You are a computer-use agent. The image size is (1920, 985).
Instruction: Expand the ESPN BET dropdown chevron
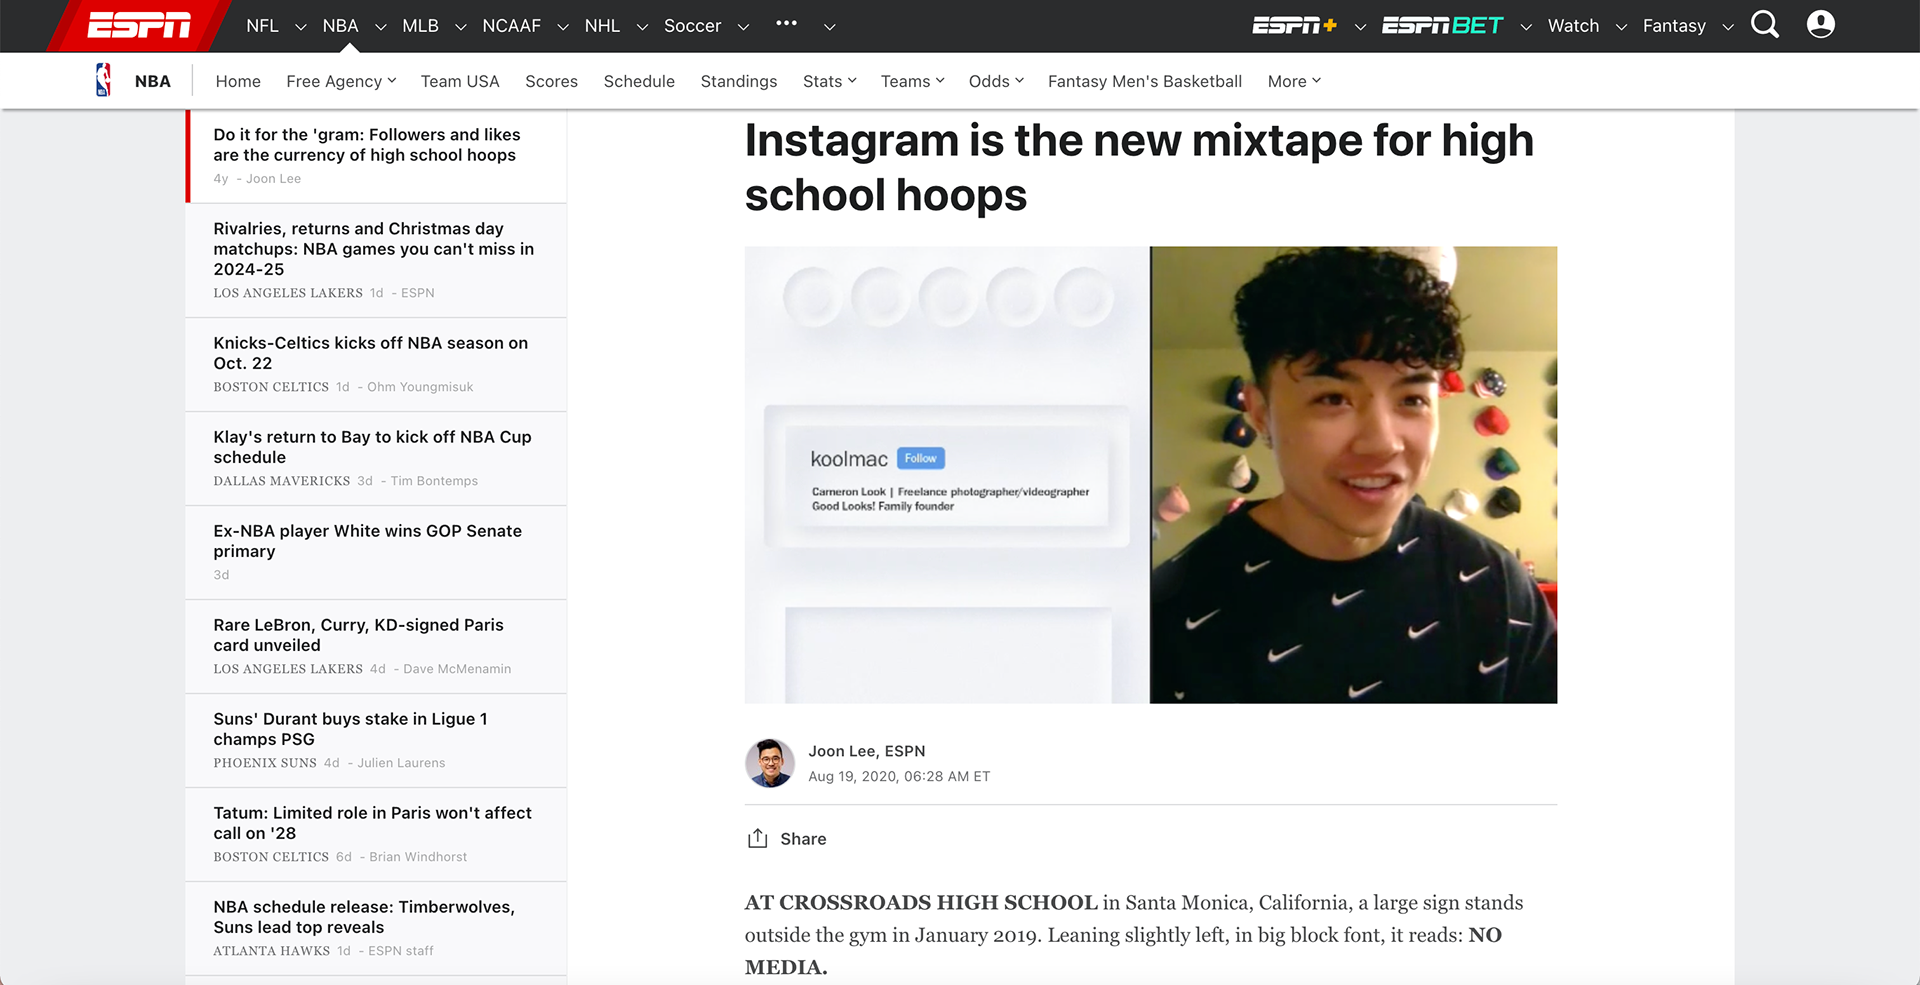tap(1526, 27)
